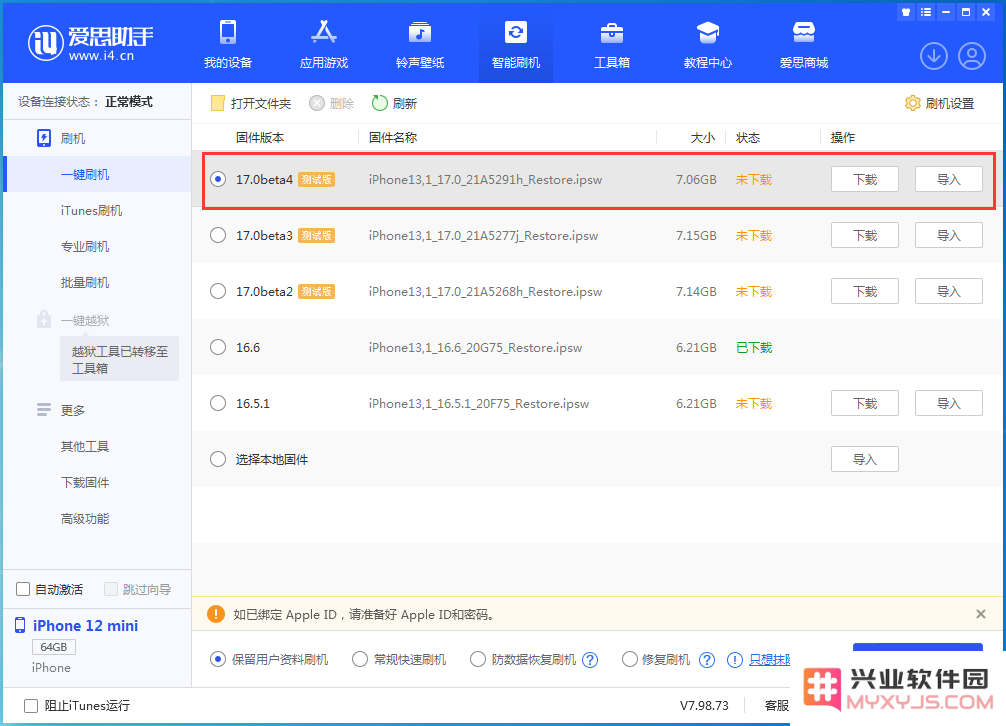The image size is (1006, 726).
Task: Download the 17.0beta3 firmware
Action: [x=865, y=235]
